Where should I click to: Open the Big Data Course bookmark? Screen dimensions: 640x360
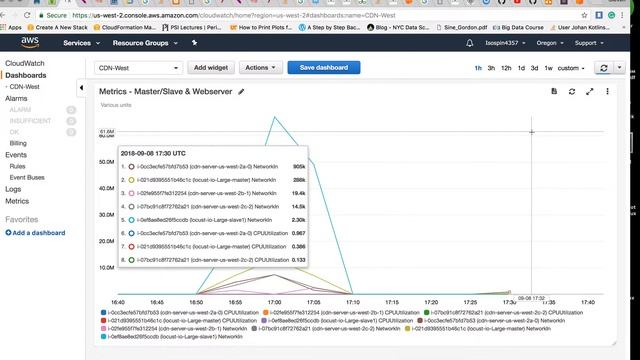(518, 27)
